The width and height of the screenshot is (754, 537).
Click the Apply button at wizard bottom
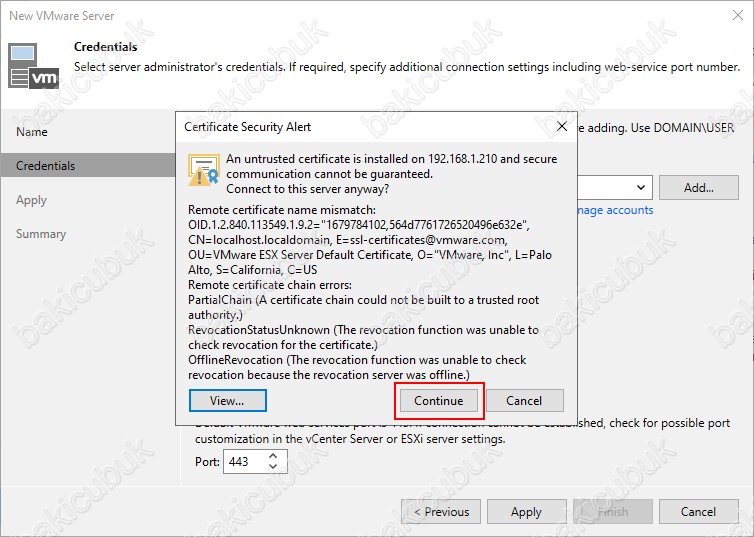click(x=527, y=512)
